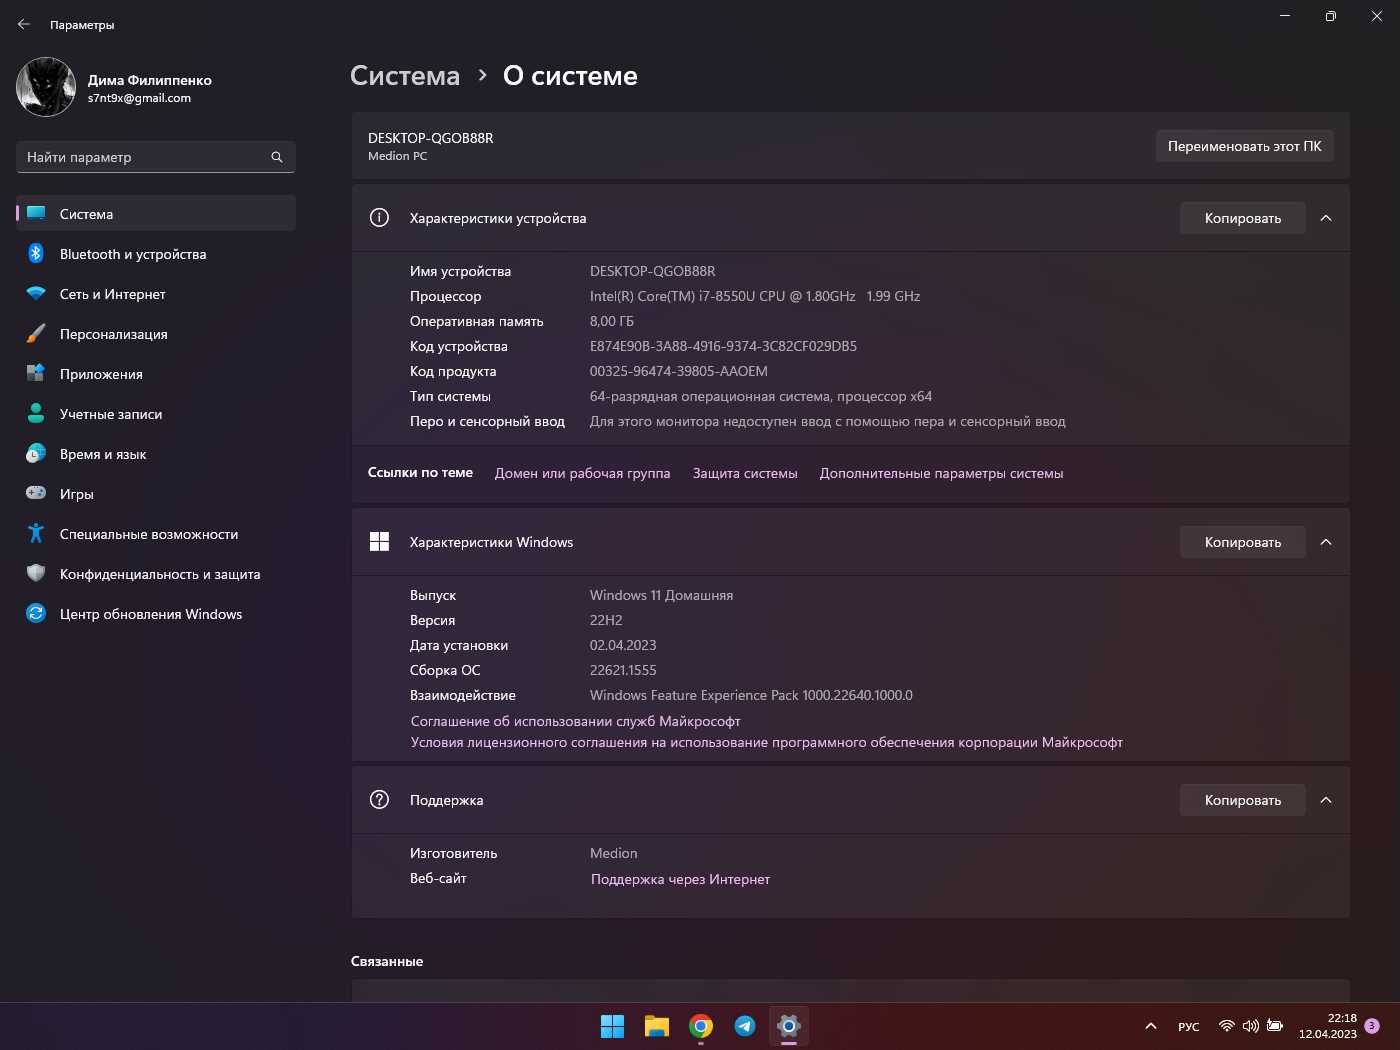Open 'Защита системы' link
Screen dimensions: 1400x1050
[x=745, y=473]
